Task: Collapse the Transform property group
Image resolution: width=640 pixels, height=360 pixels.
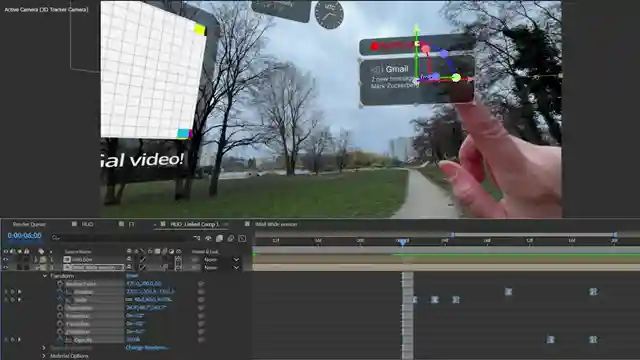Action: point(45,276)
